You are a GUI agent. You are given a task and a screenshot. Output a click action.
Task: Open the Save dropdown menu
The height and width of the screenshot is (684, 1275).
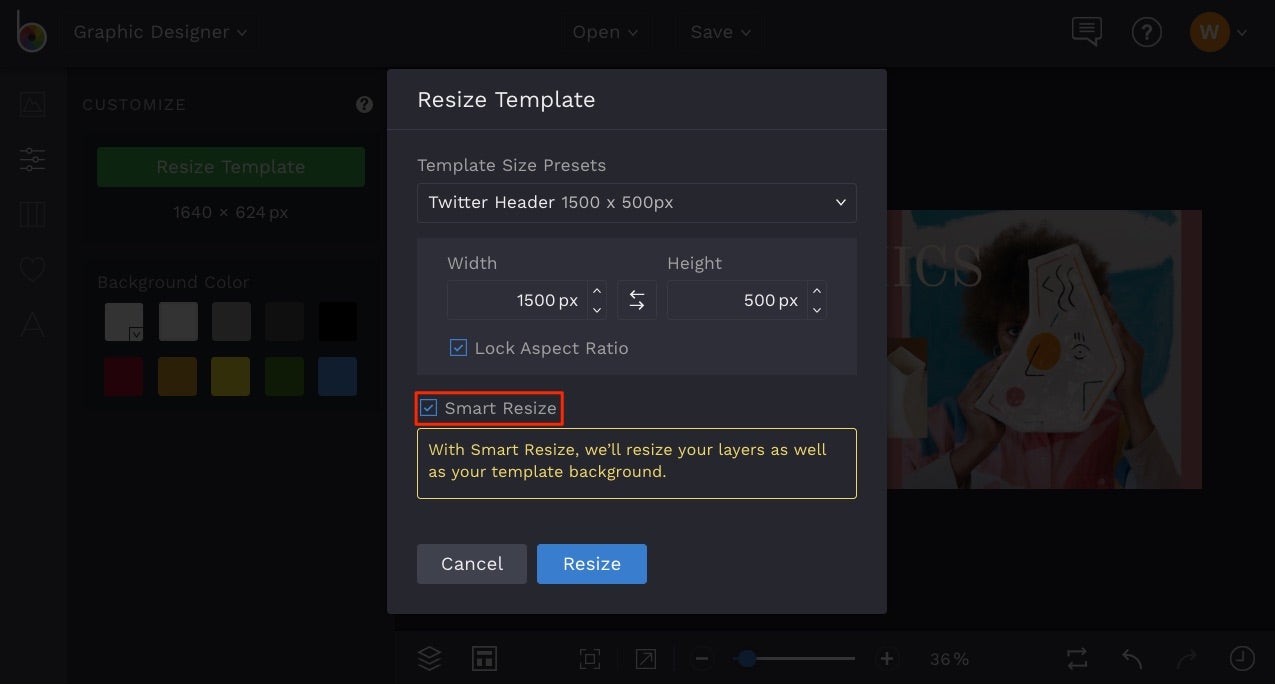pos(720,31)
